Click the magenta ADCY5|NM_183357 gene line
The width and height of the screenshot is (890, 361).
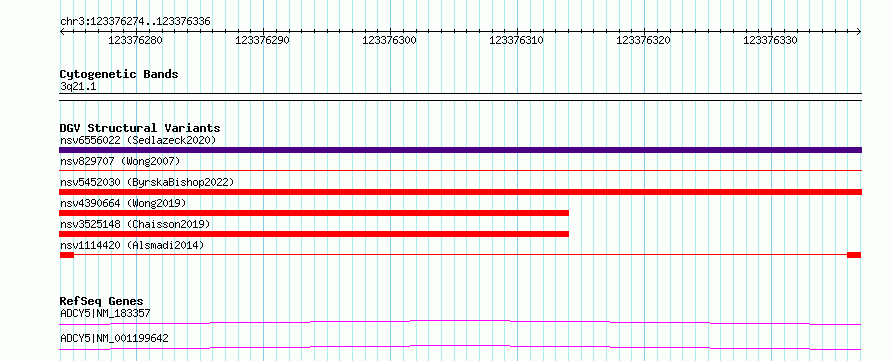click(x=461, y=322)
